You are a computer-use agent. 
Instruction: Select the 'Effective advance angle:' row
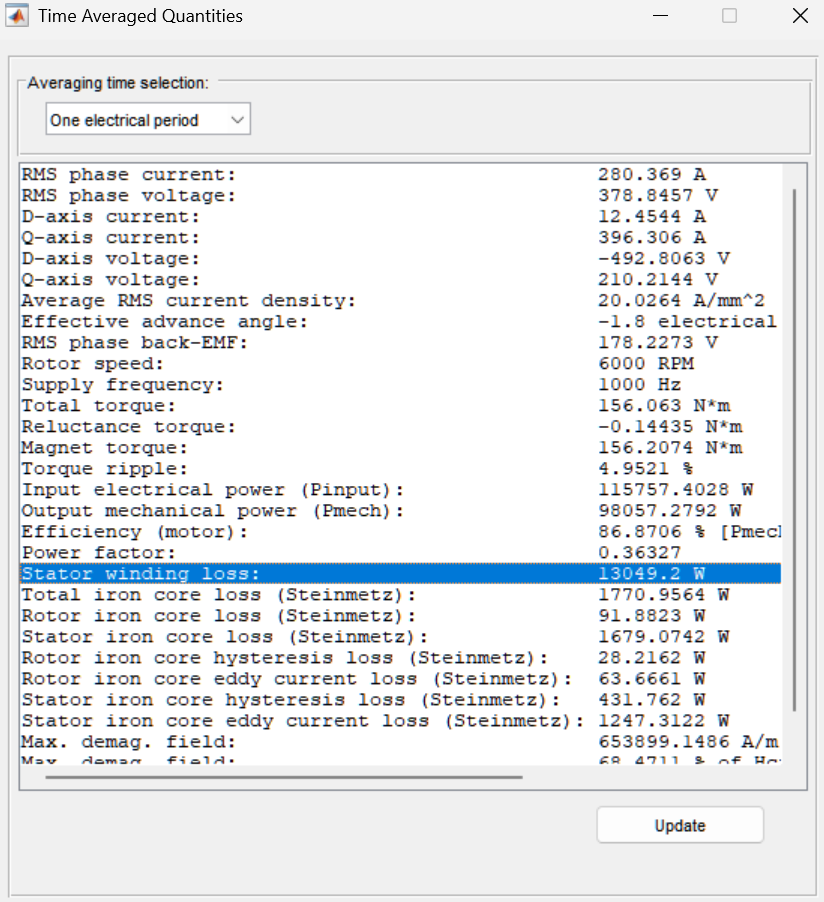pos(400,322)
